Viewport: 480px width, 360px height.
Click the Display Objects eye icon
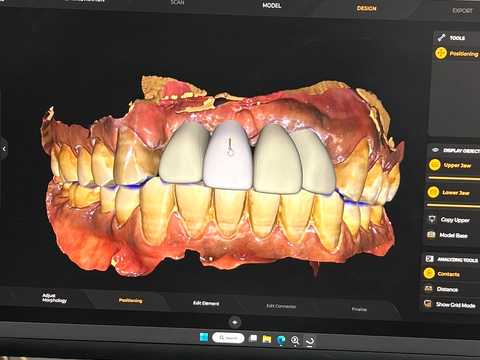435,150
